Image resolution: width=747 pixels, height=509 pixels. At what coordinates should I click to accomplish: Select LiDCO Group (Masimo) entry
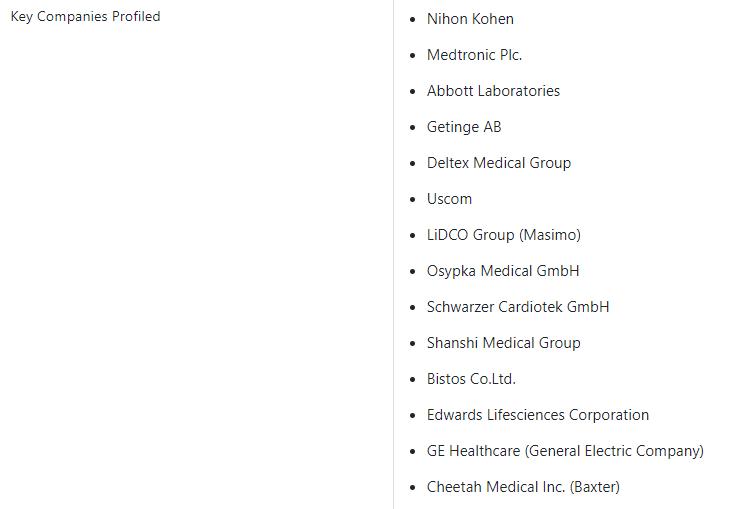[504, 235]
